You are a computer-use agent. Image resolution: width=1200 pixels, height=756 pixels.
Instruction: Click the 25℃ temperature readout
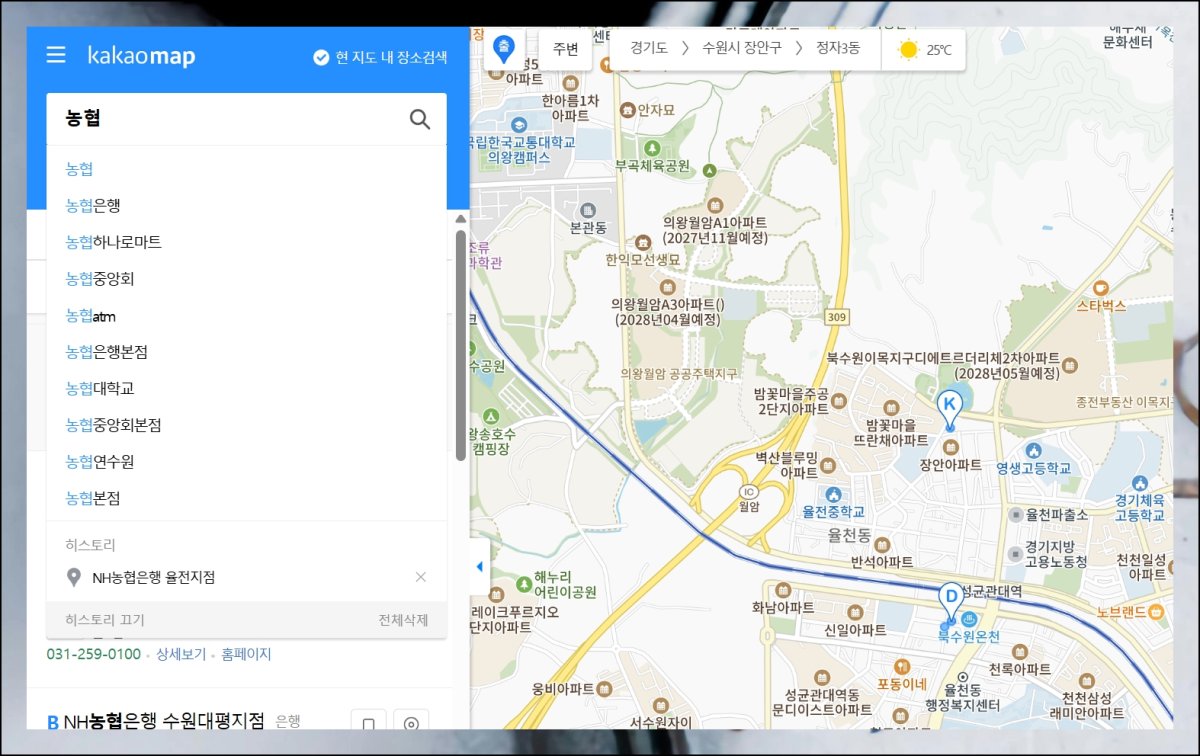pos(939,49)
